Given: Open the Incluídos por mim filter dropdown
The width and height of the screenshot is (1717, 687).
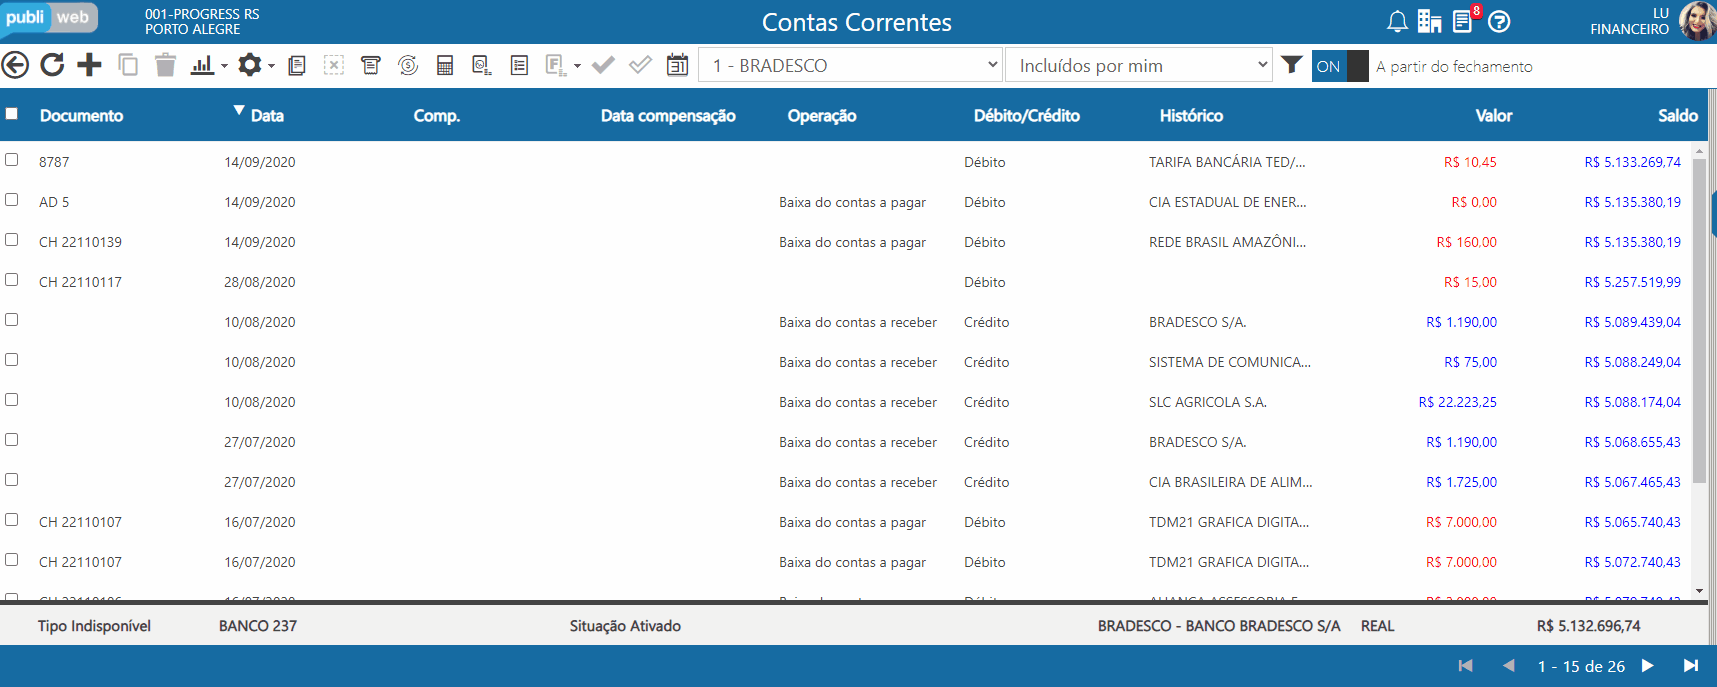Looking at the screenshot, I should (x=1139, y=65).
